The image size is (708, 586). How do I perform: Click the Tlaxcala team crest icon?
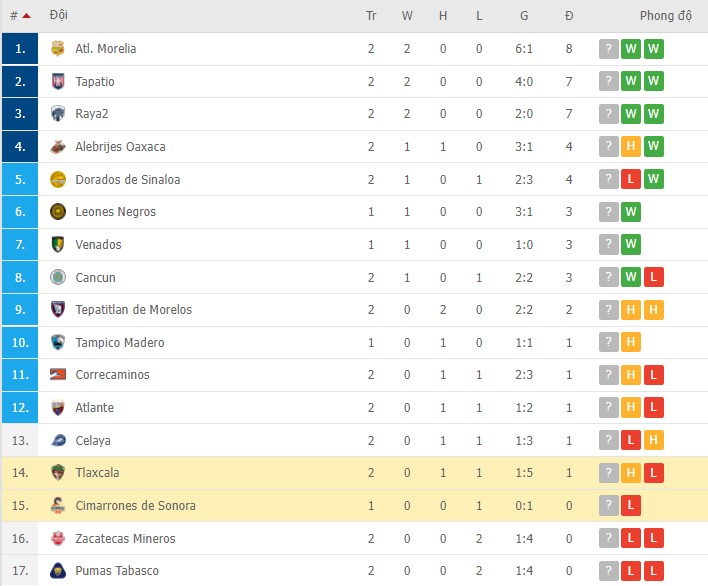(x=57, y=473)
